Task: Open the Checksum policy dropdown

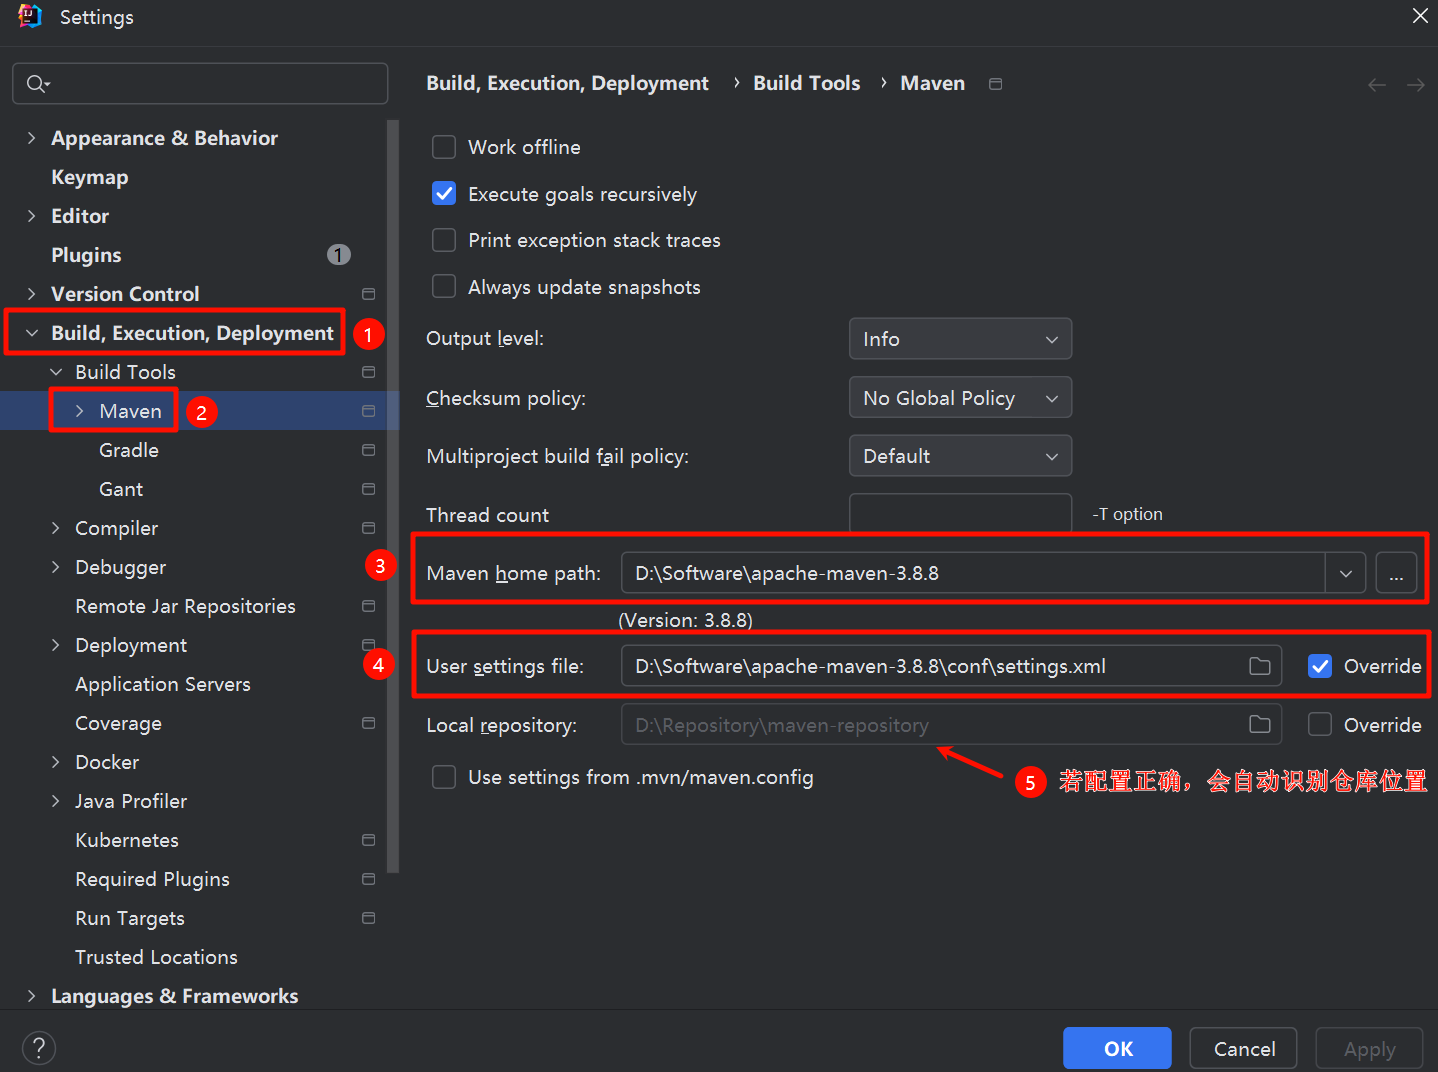Action: click(x=960, y=398)
